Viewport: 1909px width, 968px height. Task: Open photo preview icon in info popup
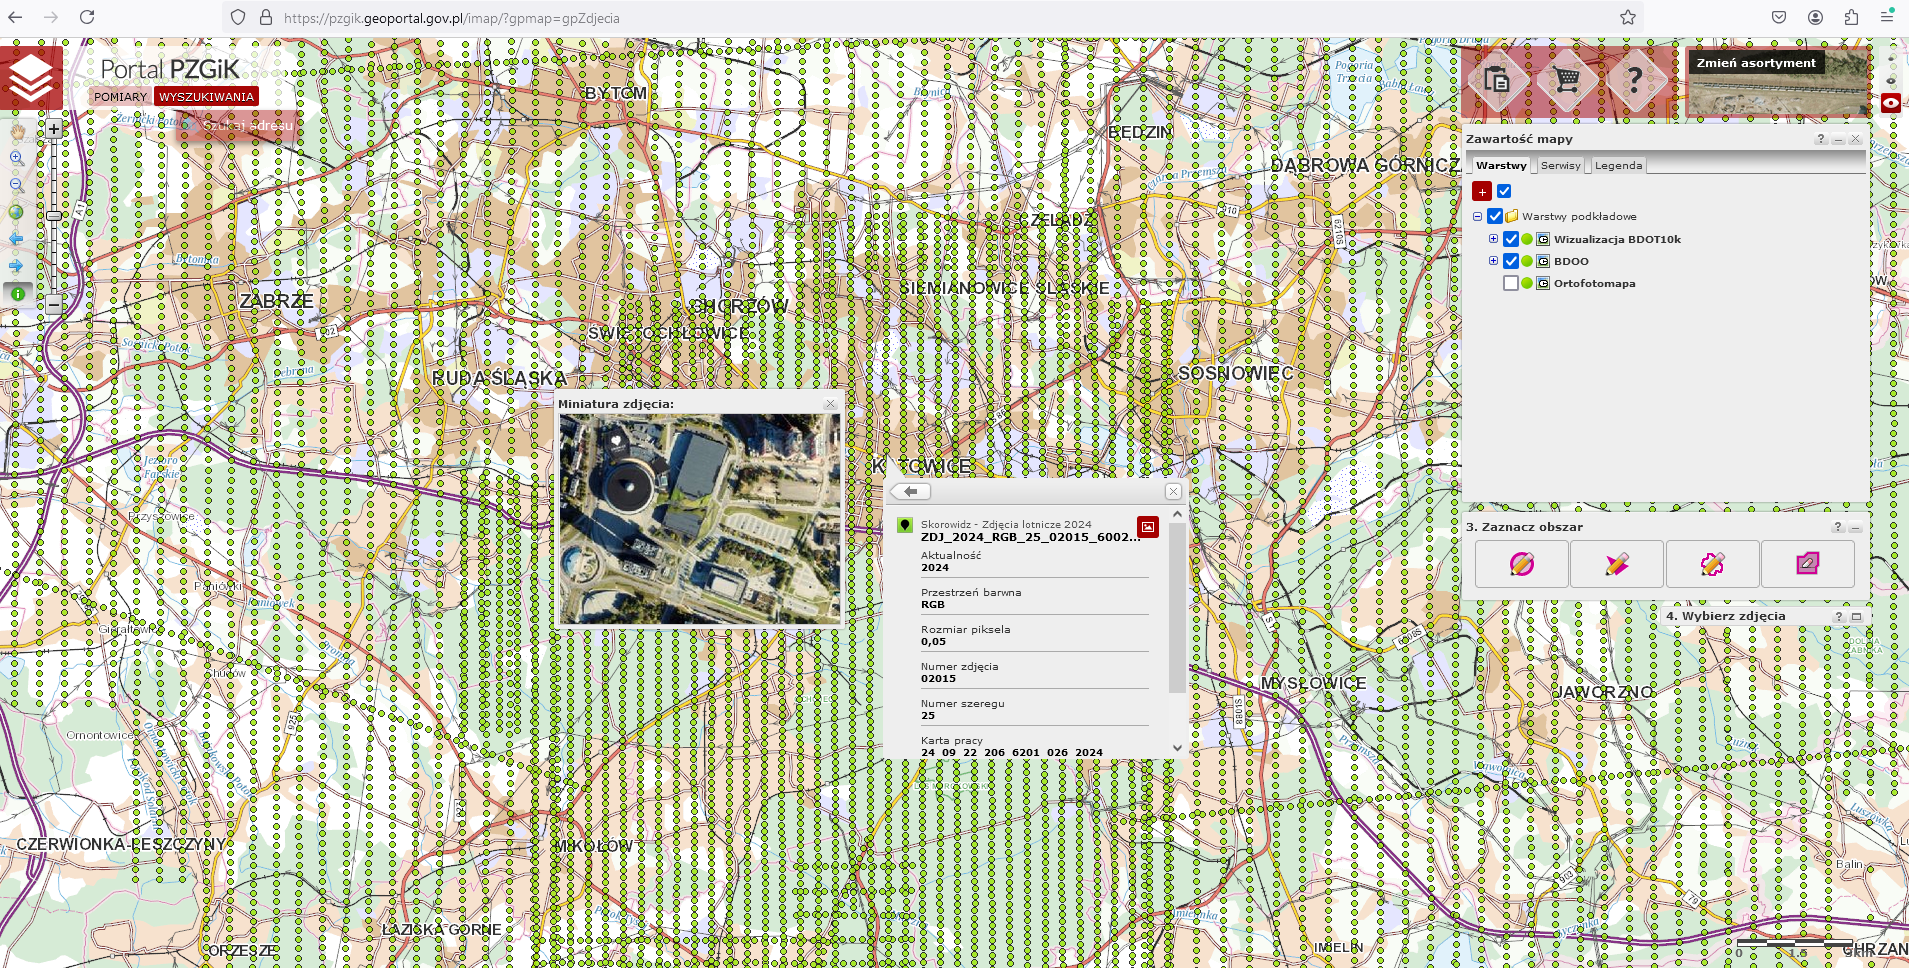pyautogui.click(x=1147, y=527)
